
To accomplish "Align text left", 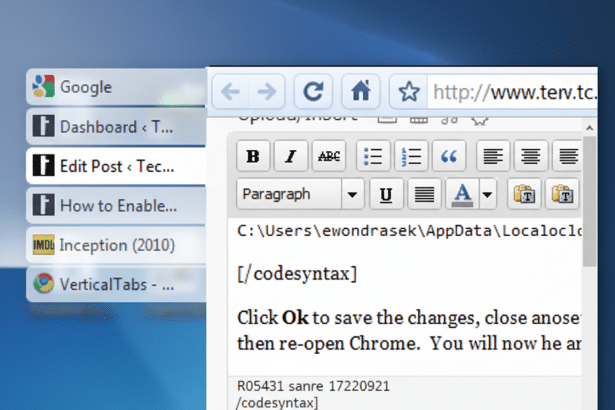I will click(493, 156).
